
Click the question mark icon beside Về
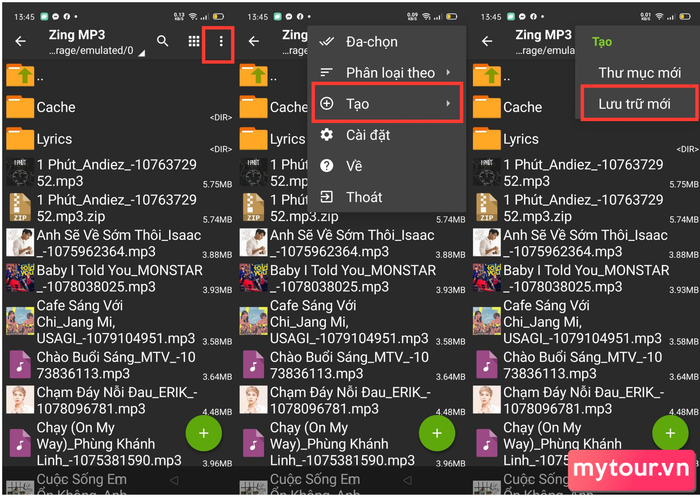tap(327, 166)
